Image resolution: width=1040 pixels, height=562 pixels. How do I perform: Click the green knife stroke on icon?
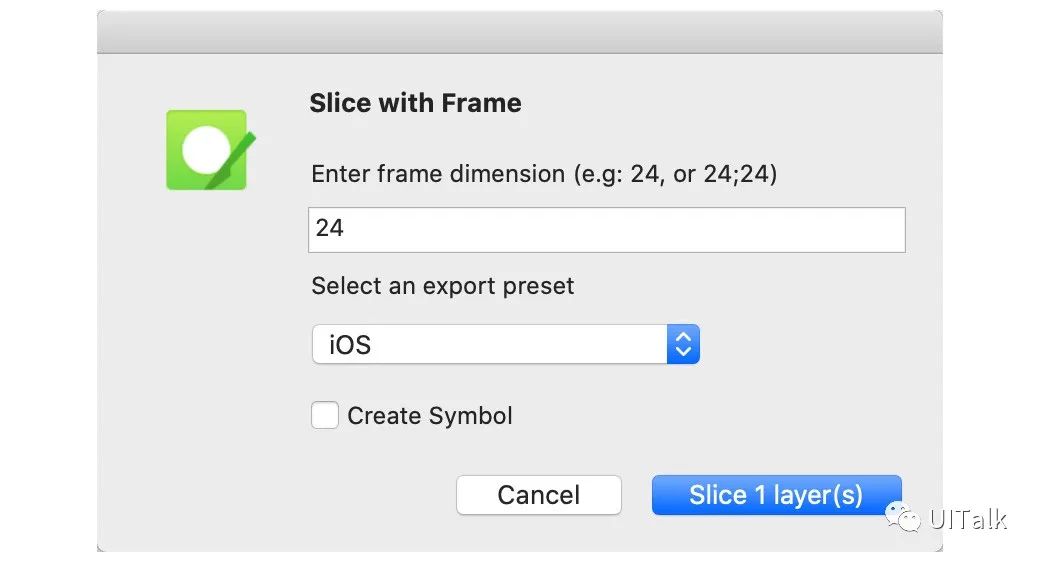230,161
